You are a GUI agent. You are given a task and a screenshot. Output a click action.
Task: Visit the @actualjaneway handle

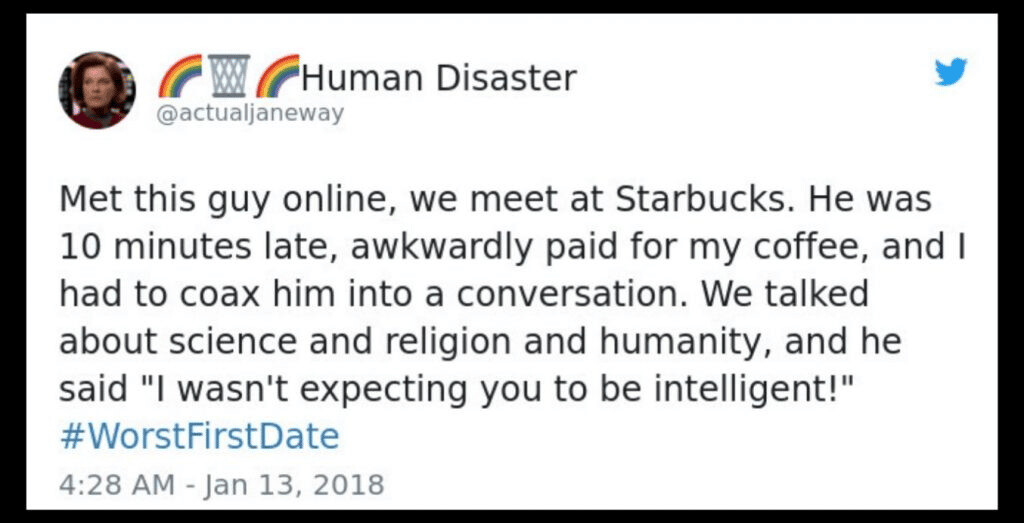coord(250,113)
